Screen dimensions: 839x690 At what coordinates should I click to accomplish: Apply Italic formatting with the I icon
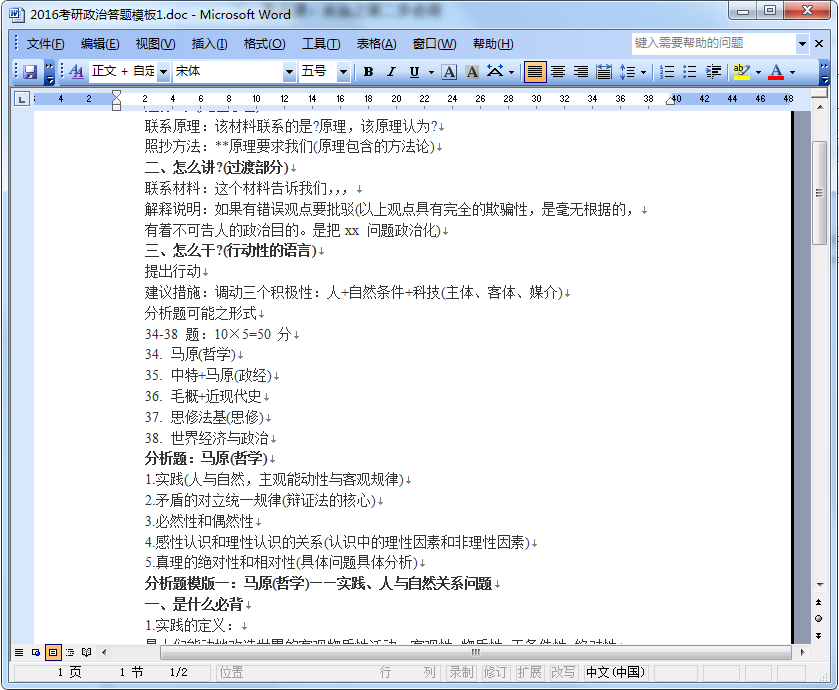tap(391, 72)
